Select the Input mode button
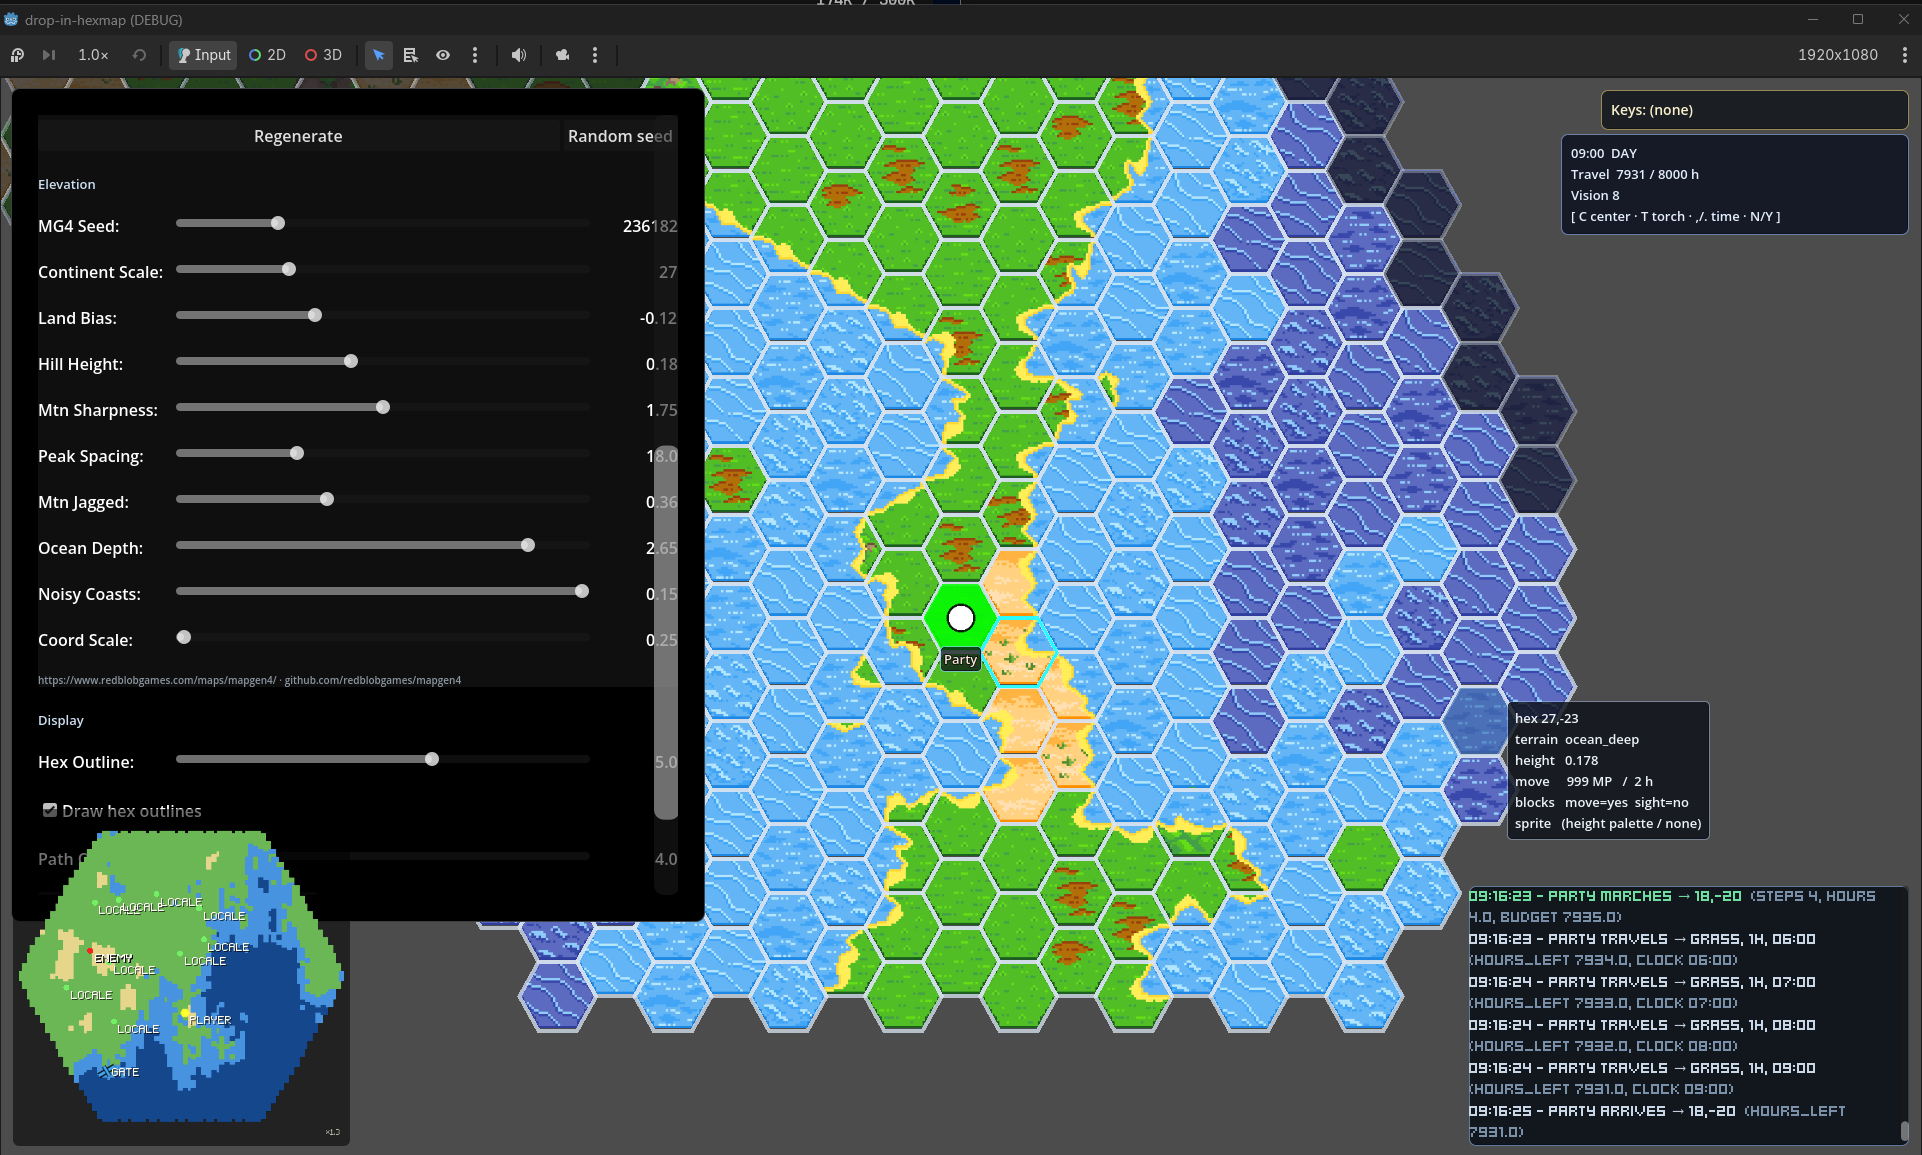The image size is (1922, 1155). coord(203,55)
